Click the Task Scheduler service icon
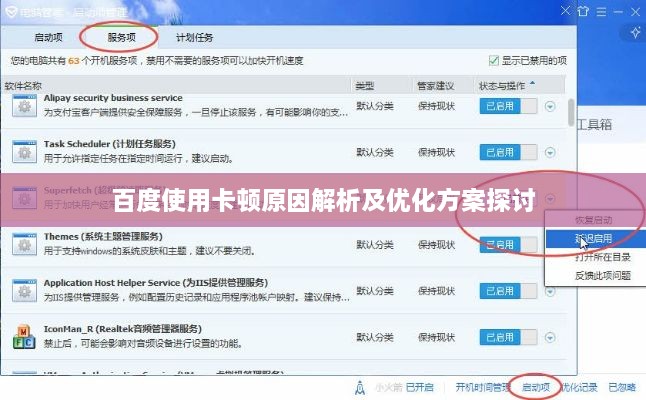Image resolution: width=646 pixels, height=400 pixels. [24, 152]
